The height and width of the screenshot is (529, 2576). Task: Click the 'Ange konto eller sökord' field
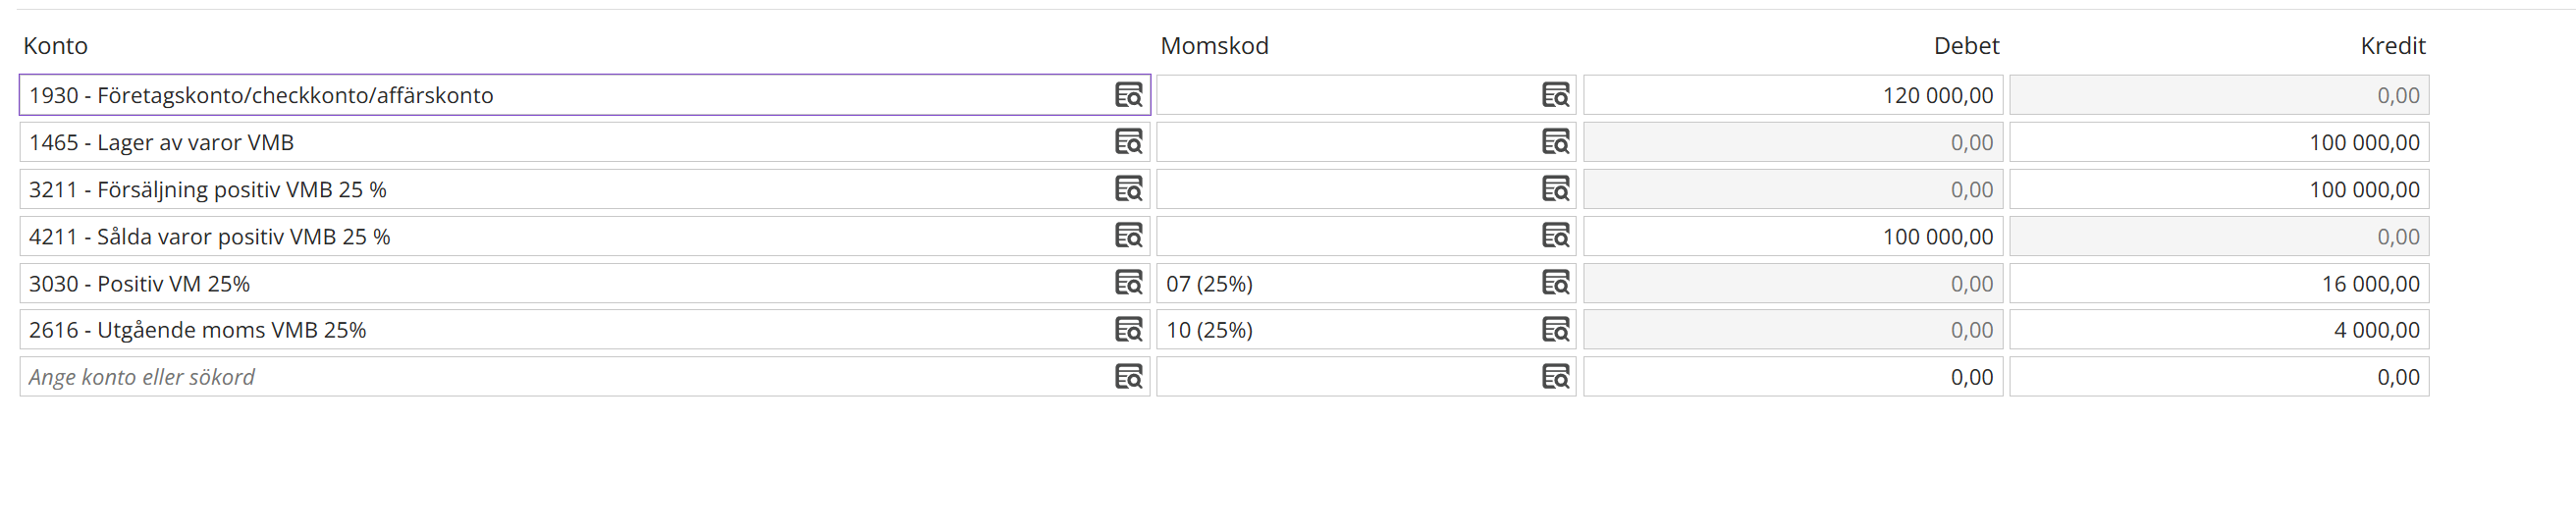(x=560, y=377)
